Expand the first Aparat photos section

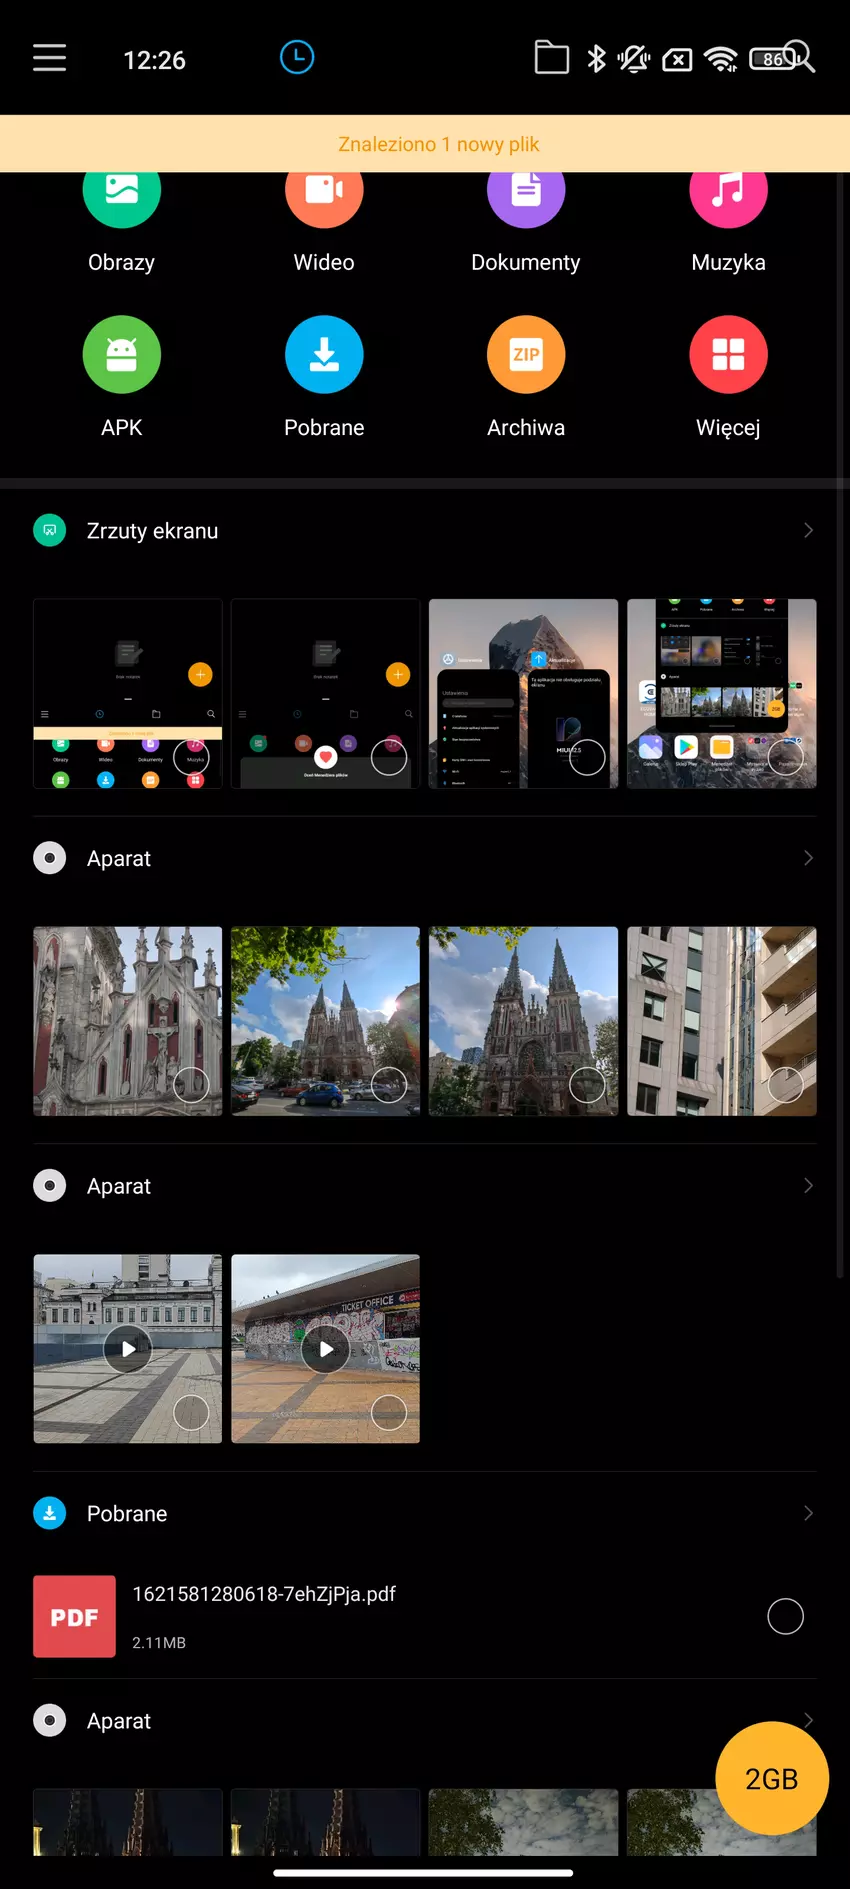coord(808,858)
